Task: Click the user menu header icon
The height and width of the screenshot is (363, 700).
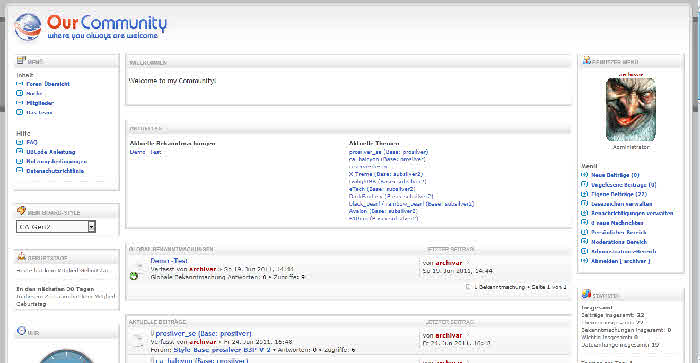Action: coord(587,60)
